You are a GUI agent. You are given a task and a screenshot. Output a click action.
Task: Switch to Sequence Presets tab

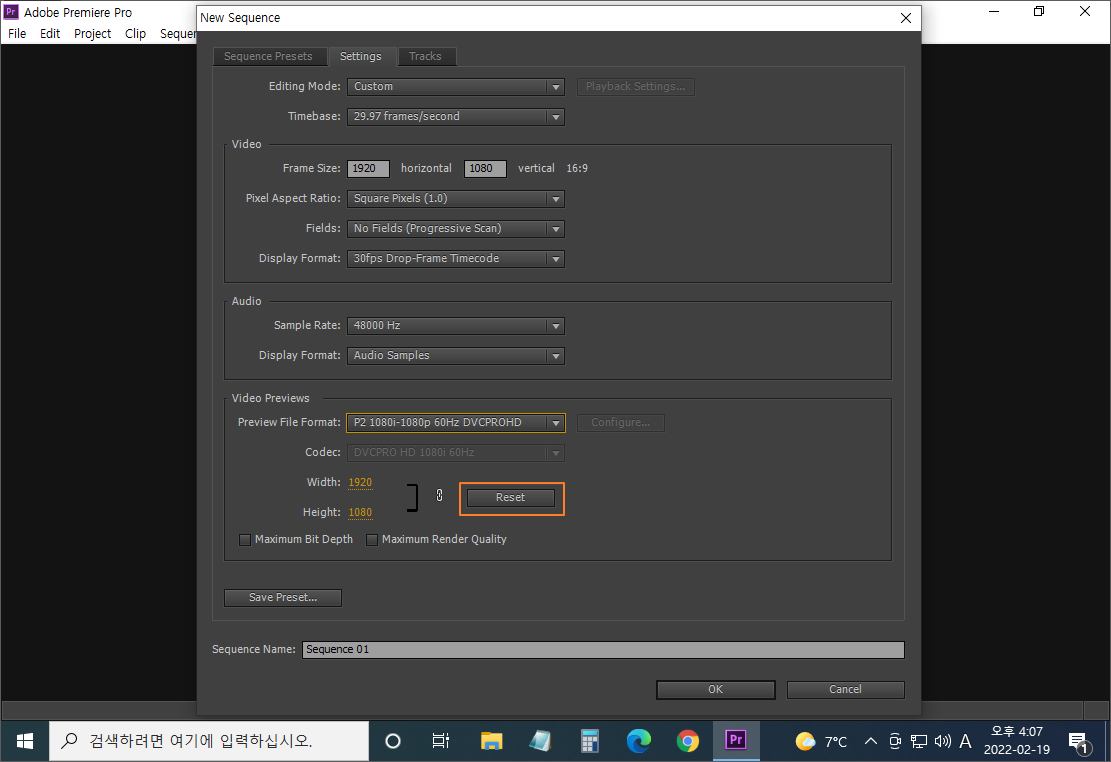point(269,57)
